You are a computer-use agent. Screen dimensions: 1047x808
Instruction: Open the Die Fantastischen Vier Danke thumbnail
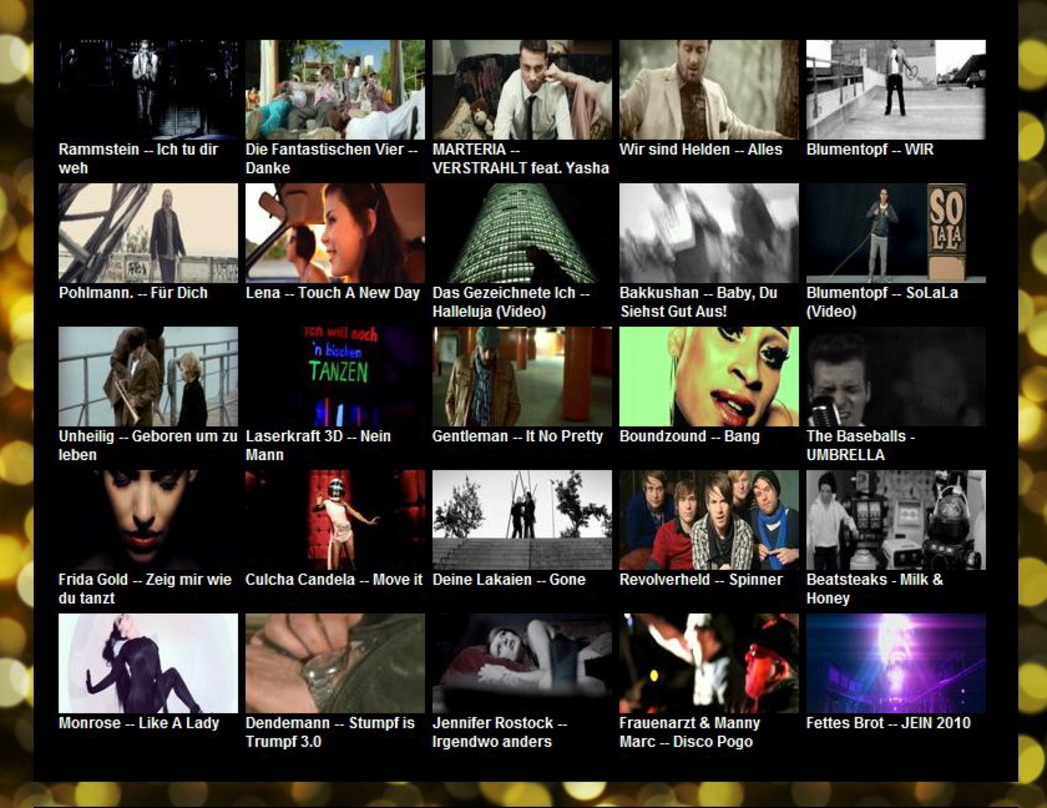point(335,89)
